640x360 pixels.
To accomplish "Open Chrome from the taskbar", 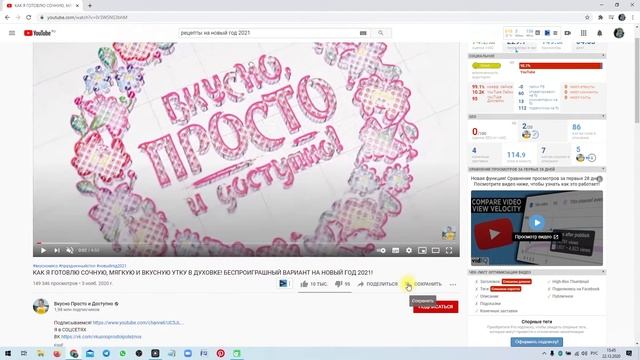I will point(73,353).
